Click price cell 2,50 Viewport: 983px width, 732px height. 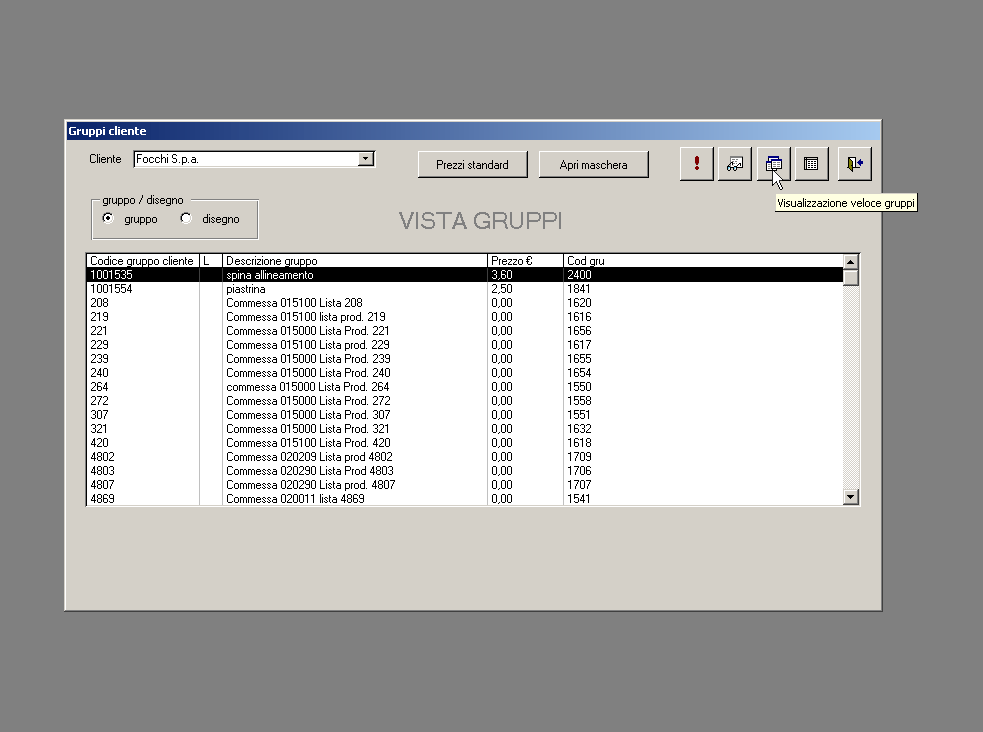[502, 289]
